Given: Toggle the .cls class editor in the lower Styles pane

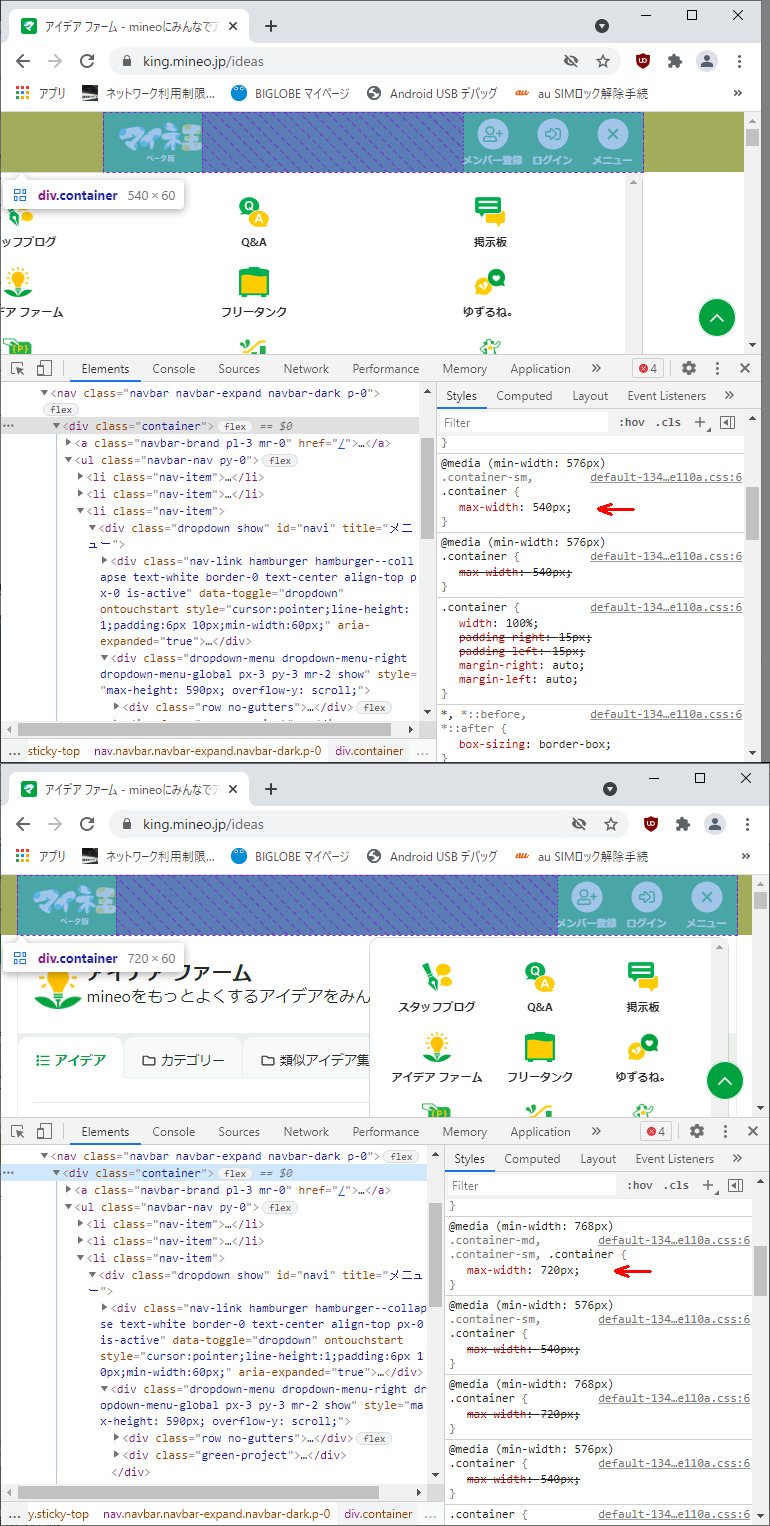Looking at the screenshot, I should pyautogui.click(x=678, y=1185).
